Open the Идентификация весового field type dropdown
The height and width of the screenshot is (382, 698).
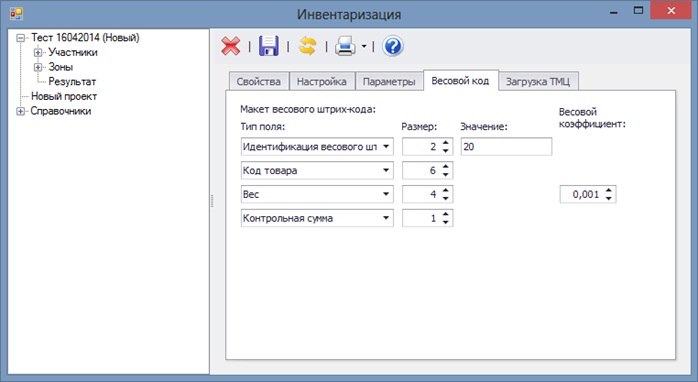pyautogui.click(x=386, y=146)
